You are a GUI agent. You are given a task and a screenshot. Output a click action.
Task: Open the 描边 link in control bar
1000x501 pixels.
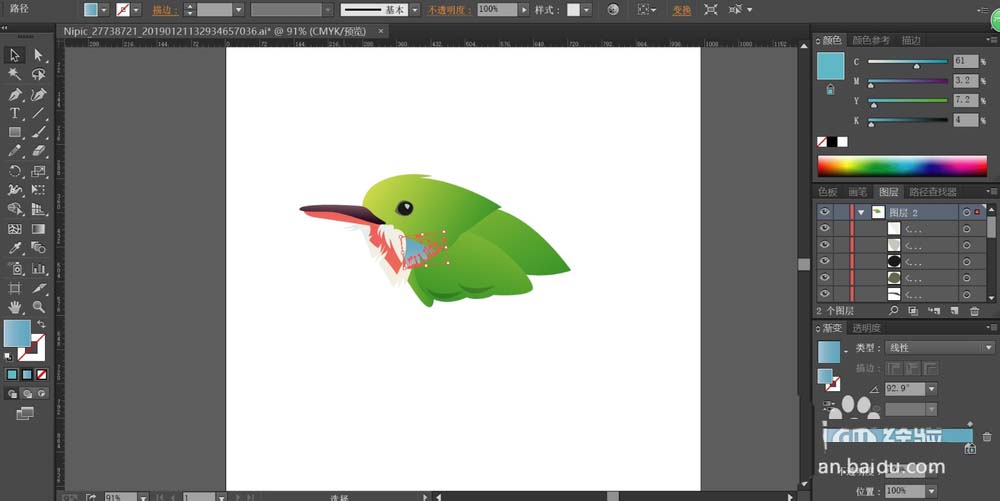165,10
